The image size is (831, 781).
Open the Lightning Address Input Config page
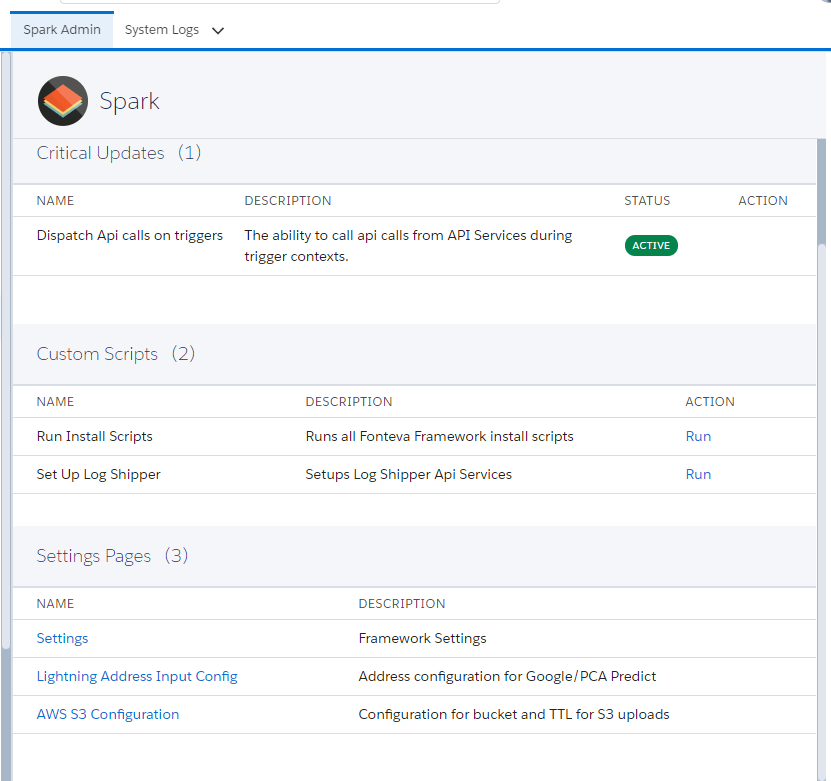click(137, 676)
